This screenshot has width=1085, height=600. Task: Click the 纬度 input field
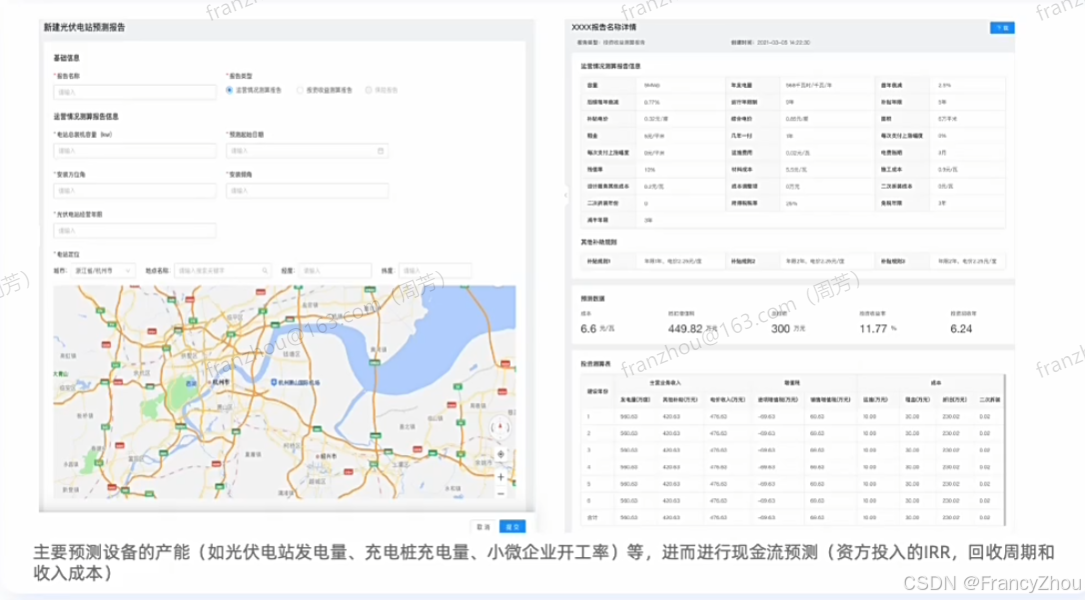(x=436, y=271)
